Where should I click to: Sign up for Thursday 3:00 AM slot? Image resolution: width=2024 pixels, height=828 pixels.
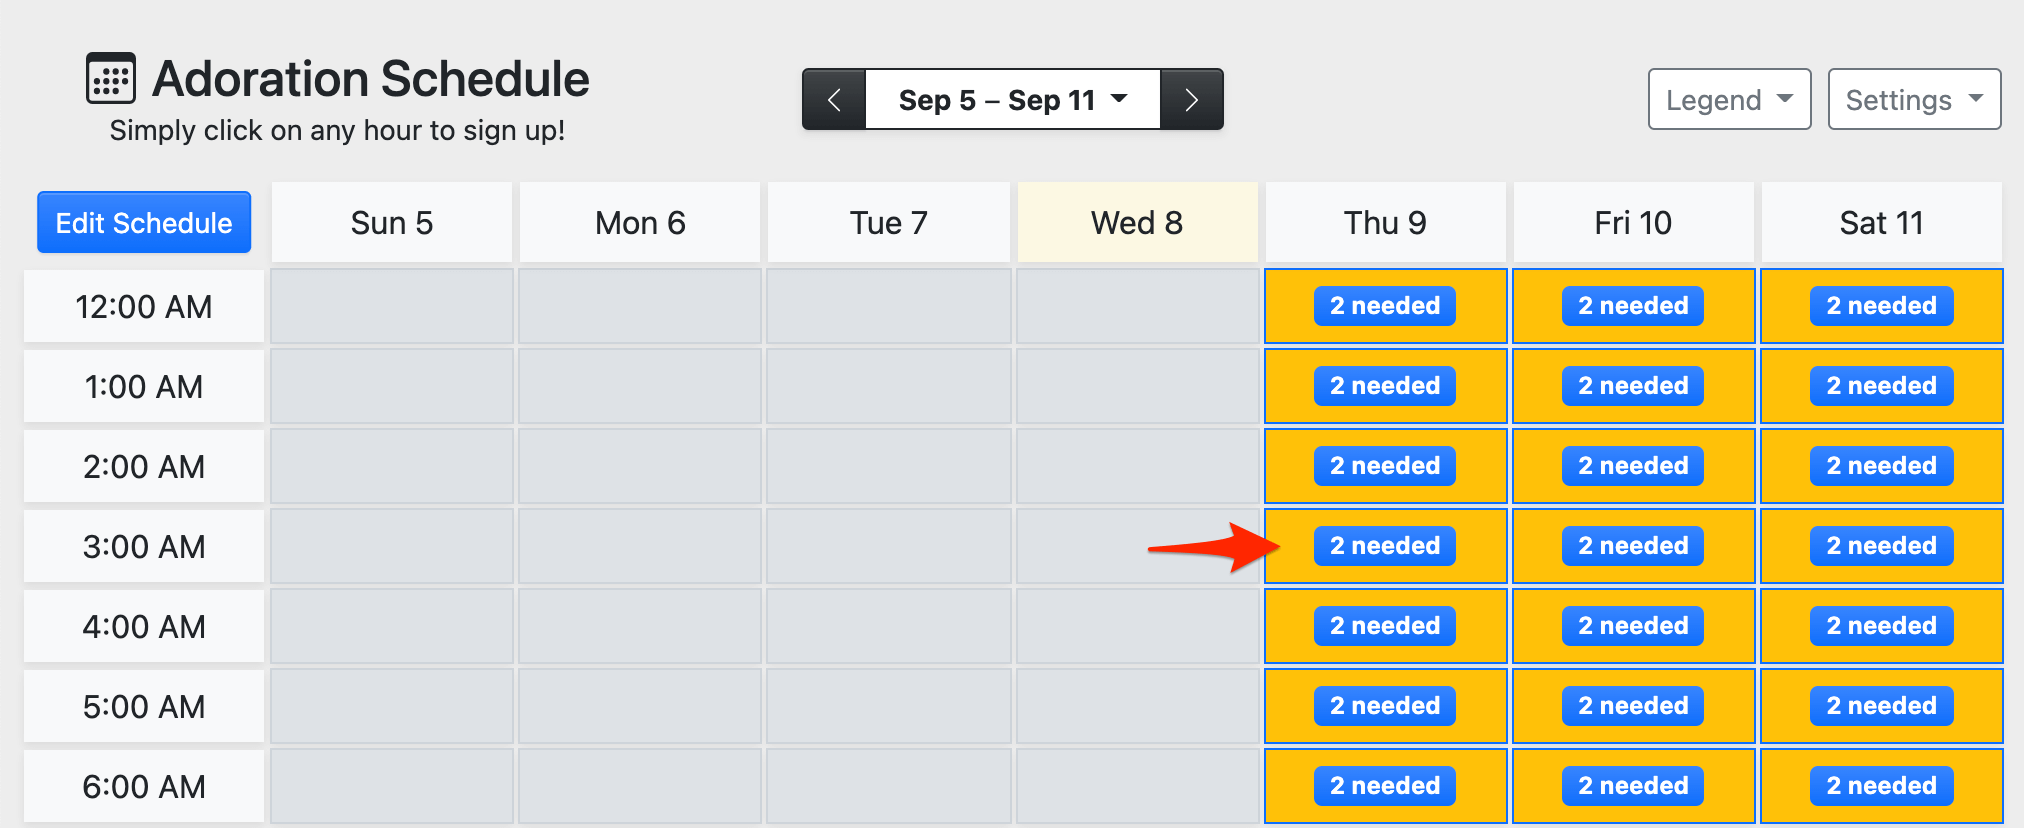click(1385, 546)
